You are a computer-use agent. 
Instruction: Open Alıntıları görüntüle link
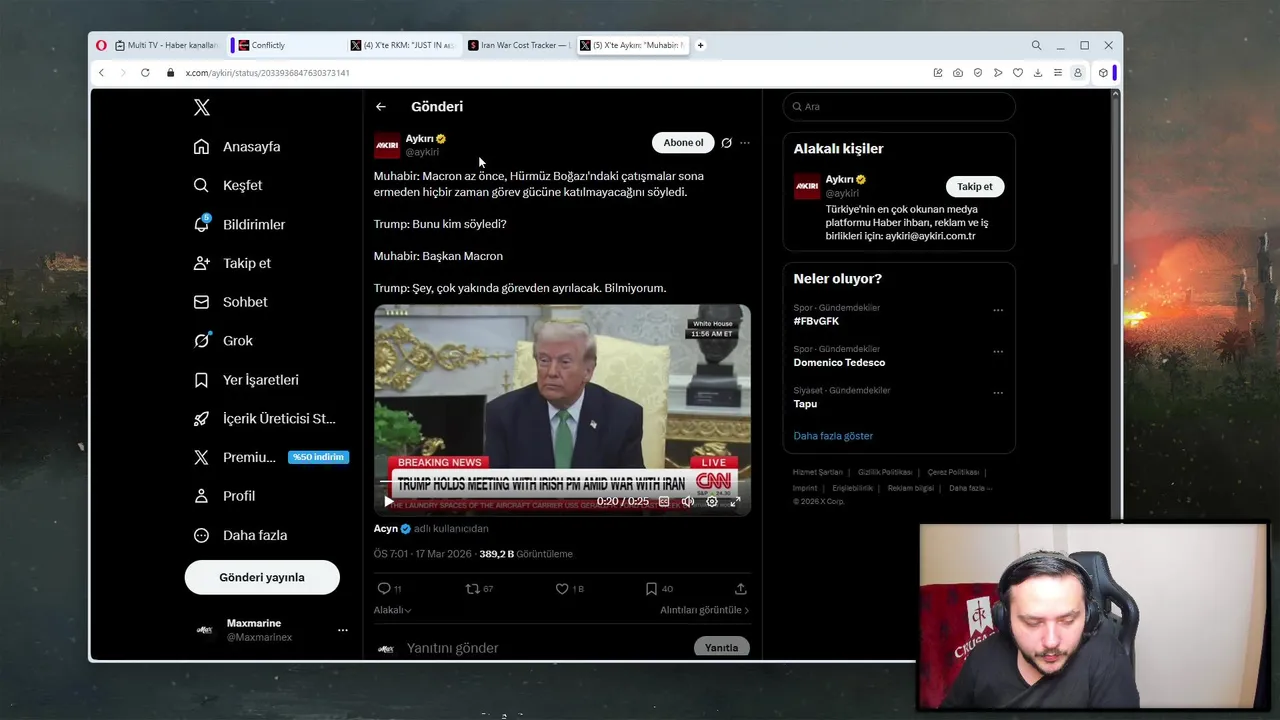pos(704,610)
